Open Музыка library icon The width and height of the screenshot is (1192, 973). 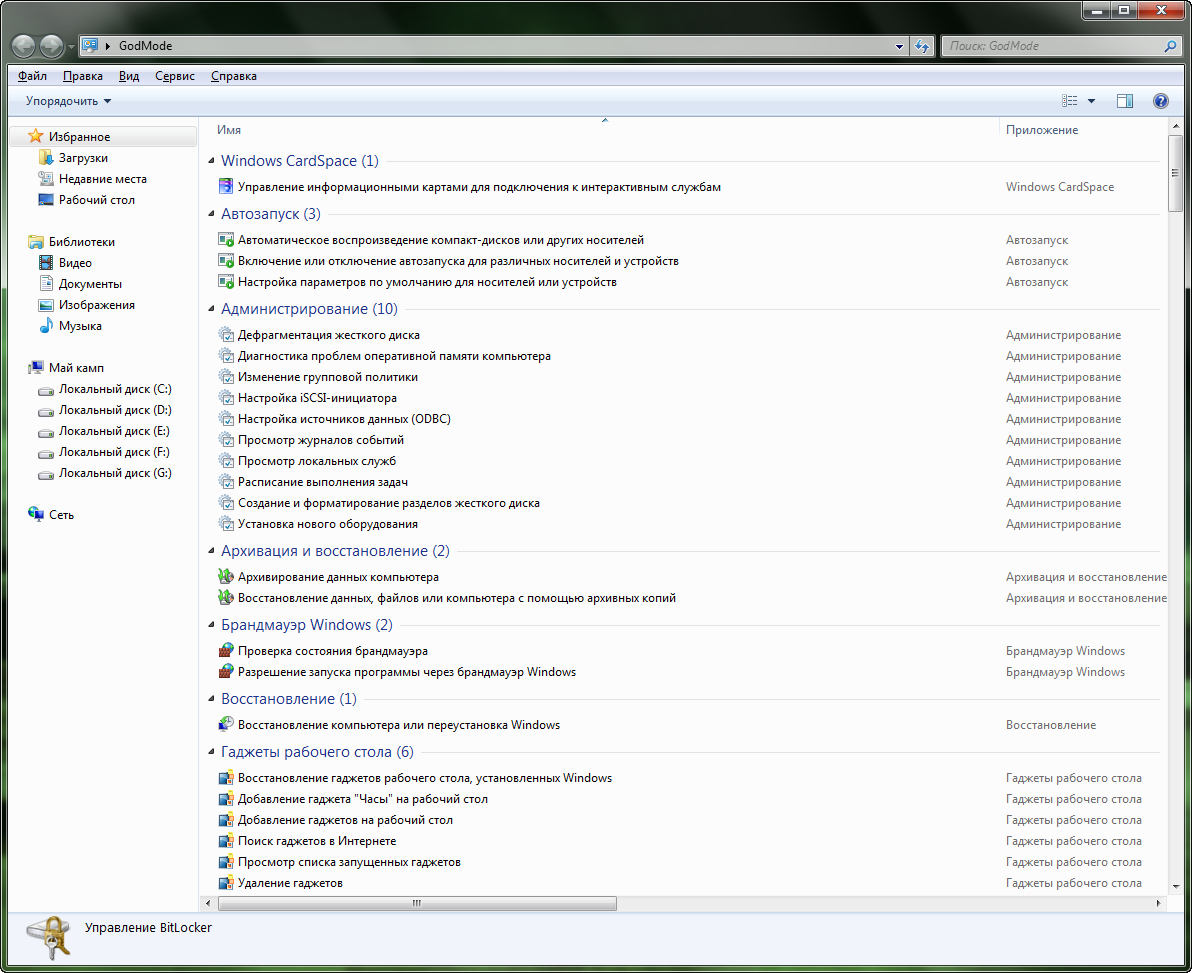point(46,326)
